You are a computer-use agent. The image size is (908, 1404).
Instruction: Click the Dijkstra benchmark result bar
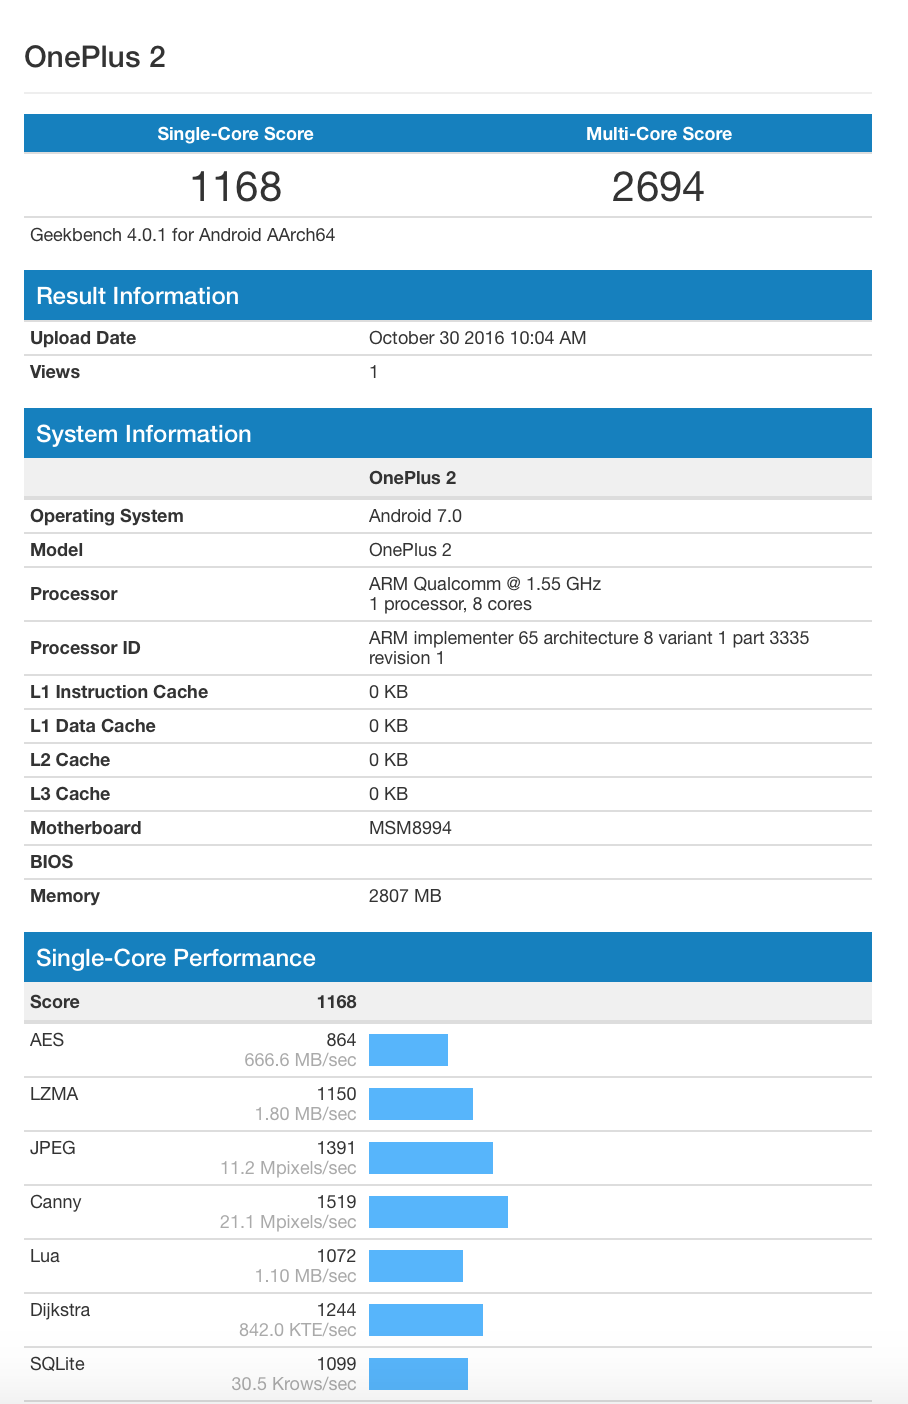click(x=426, y=1320)
